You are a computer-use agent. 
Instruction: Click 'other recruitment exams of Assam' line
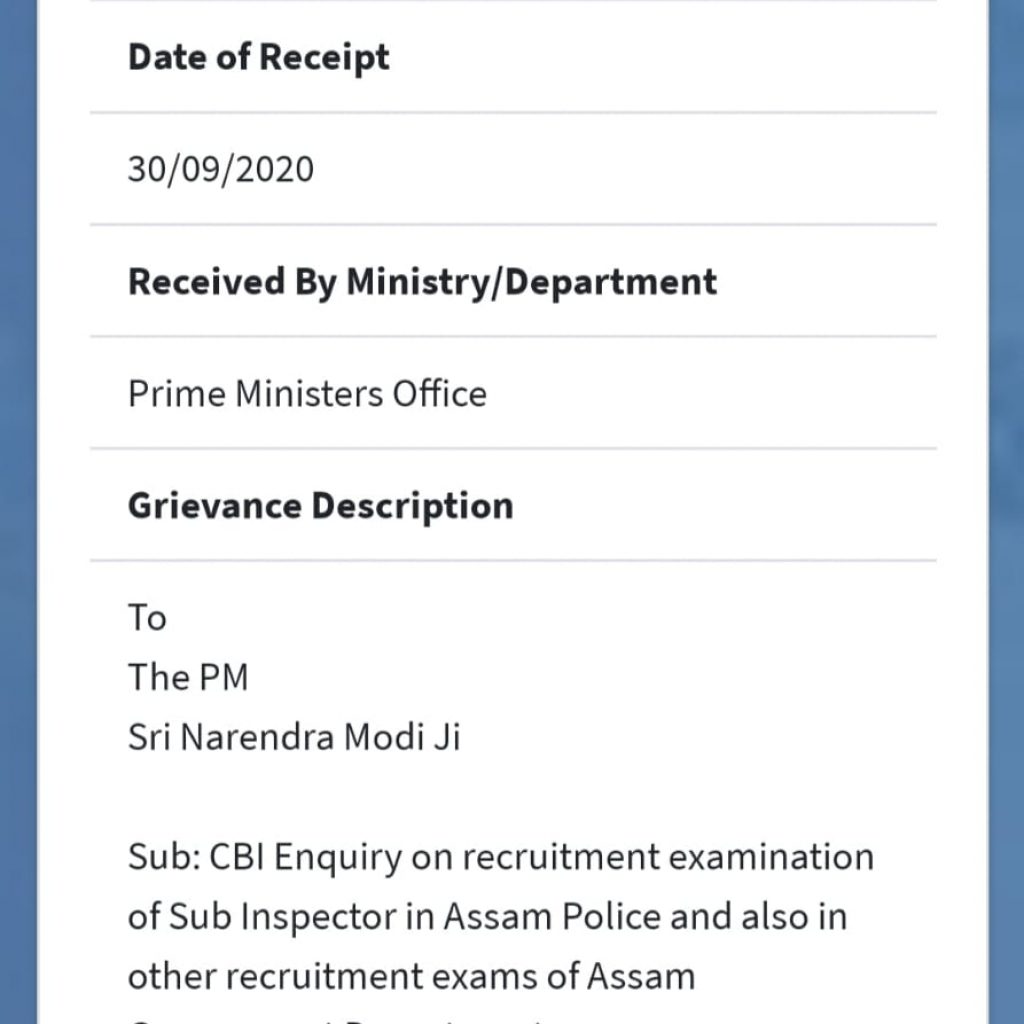(x=411, y=978)
